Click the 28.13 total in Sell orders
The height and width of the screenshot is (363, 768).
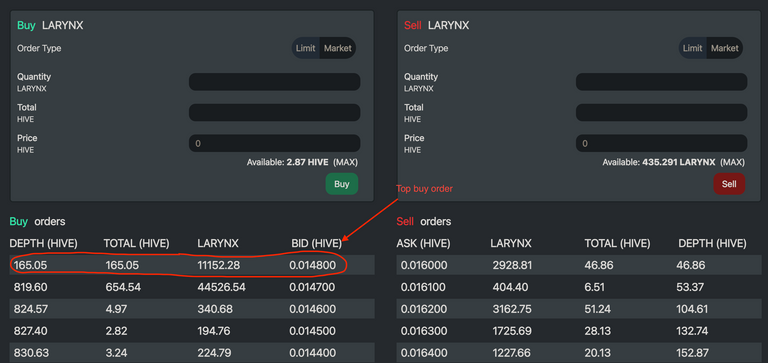point(597,331)
